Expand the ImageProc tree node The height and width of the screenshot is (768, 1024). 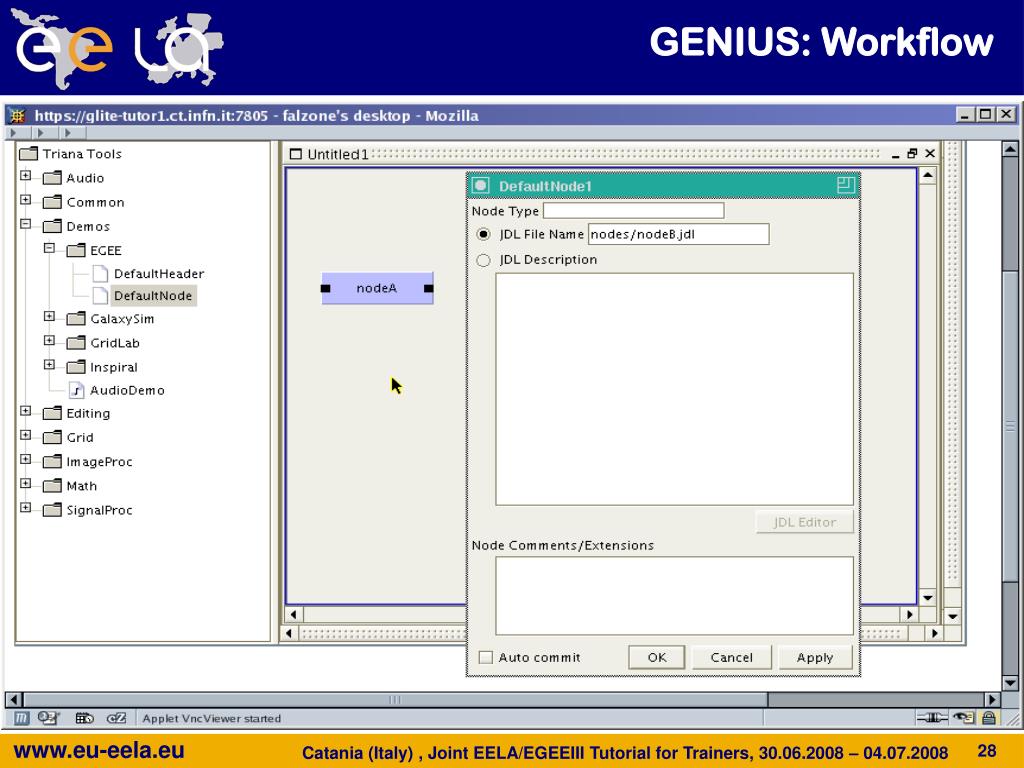pos(25,459)
